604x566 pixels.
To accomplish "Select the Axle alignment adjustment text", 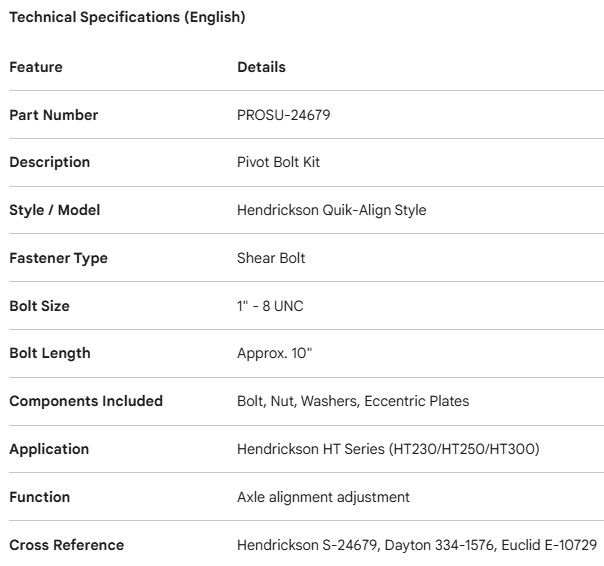I will pos(323,497).
